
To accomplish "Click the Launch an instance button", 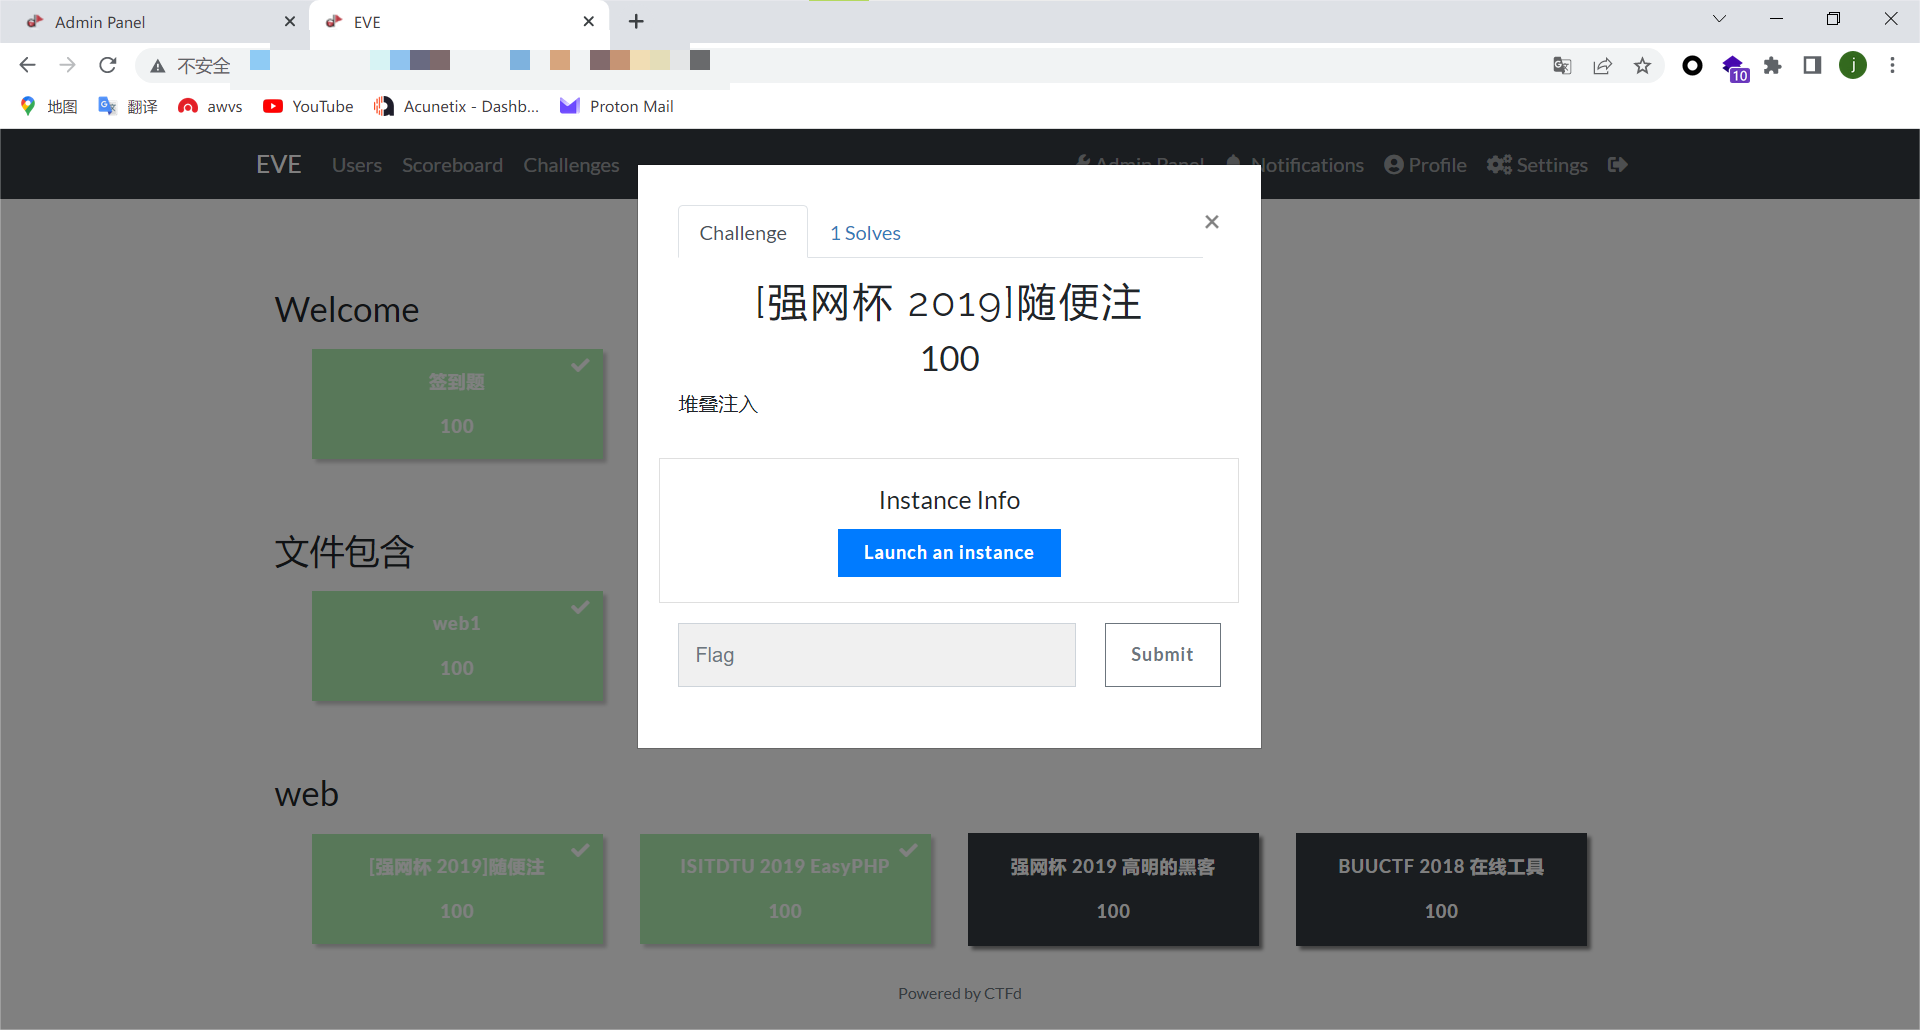I will pyautogui.click(x=948, y=553).
